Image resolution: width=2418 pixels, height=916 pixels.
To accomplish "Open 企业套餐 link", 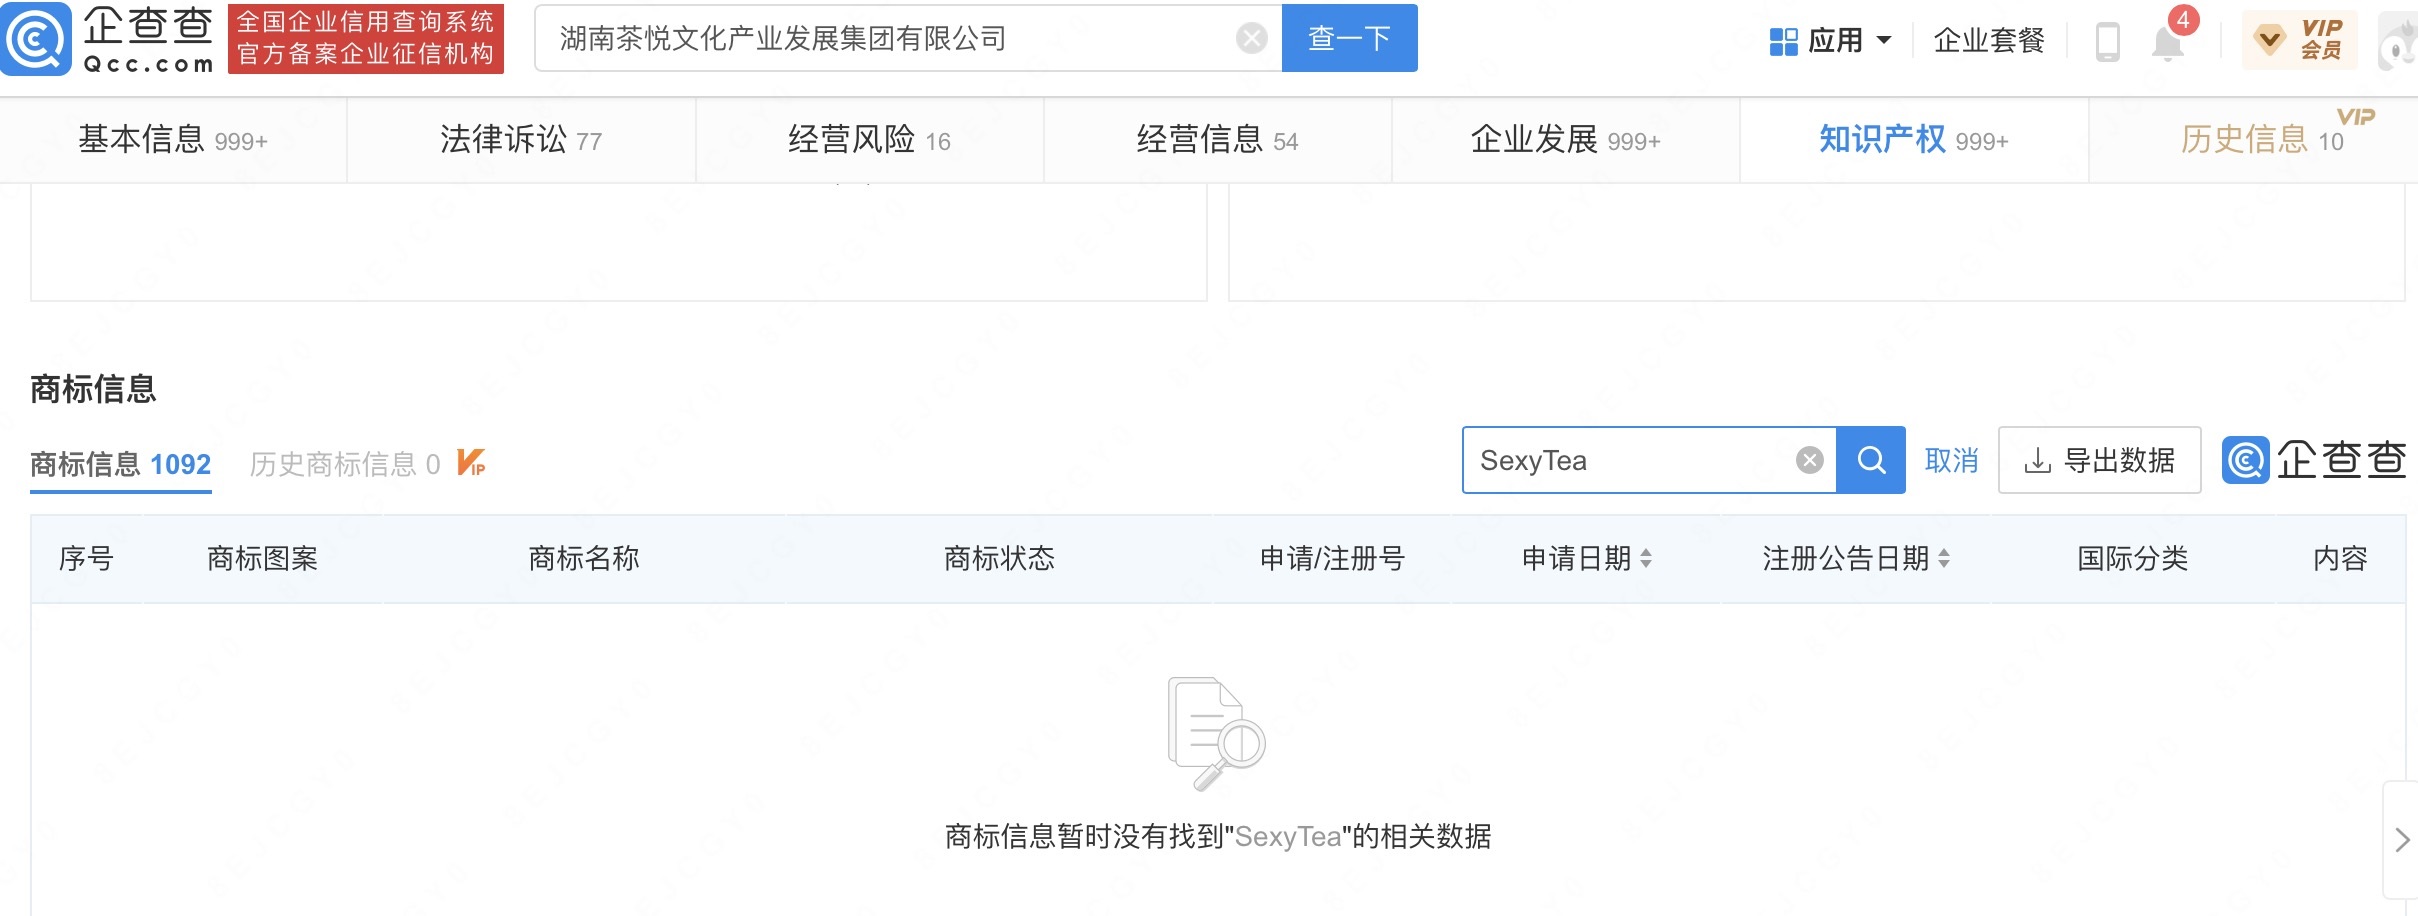I will click(1988, 40).
